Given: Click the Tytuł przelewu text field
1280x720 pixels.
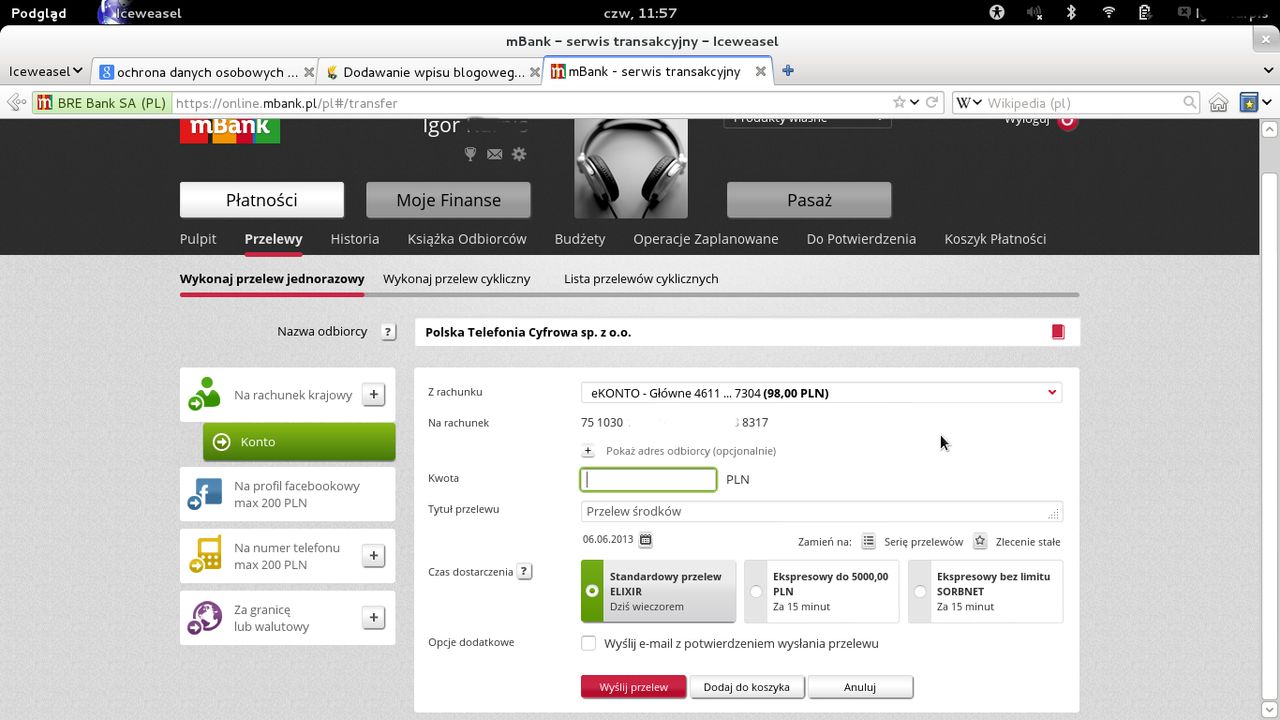Looking at the screenshot, I should coord(821,511).
